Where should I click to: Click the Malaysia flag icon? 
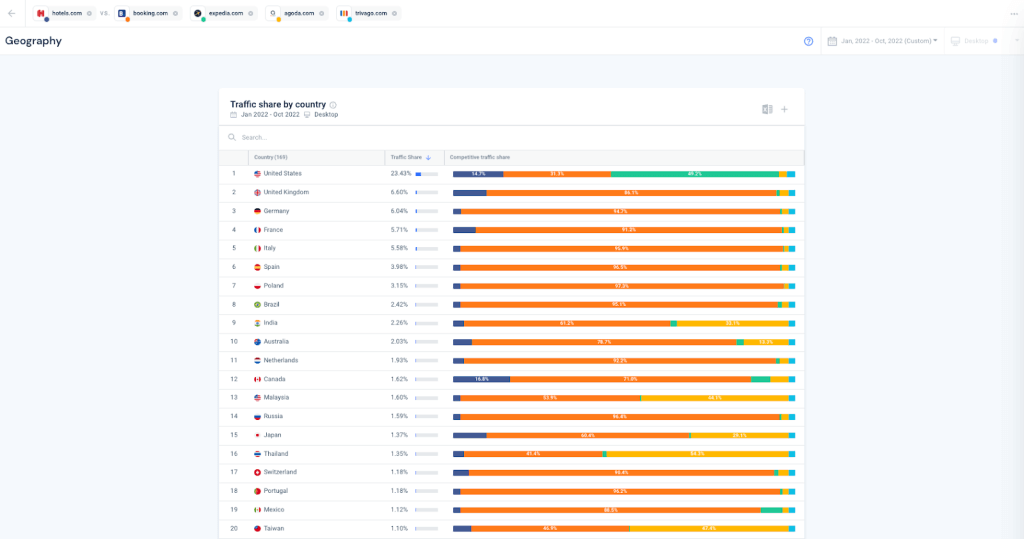click(257, 398)
